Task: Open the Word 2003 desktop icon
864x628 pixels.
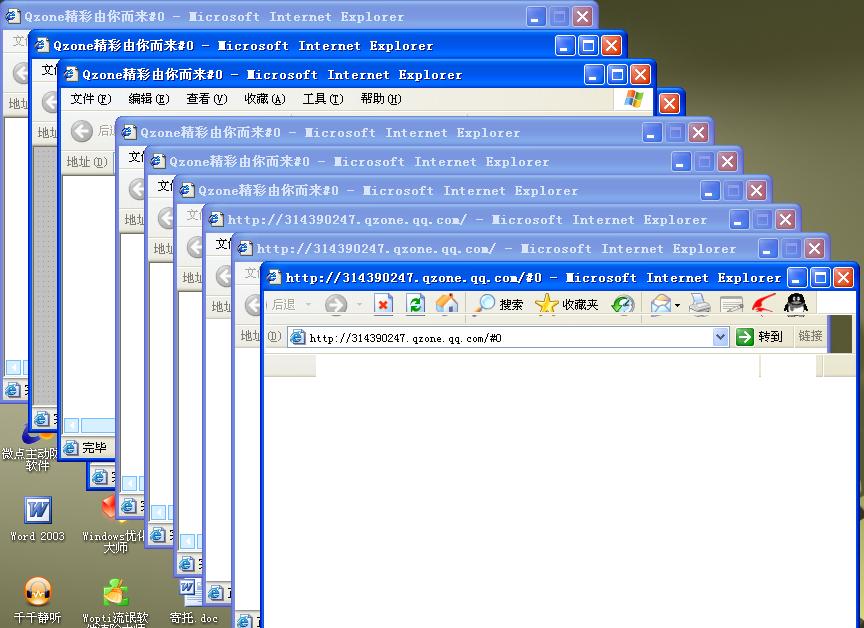Action: point(37,518)
